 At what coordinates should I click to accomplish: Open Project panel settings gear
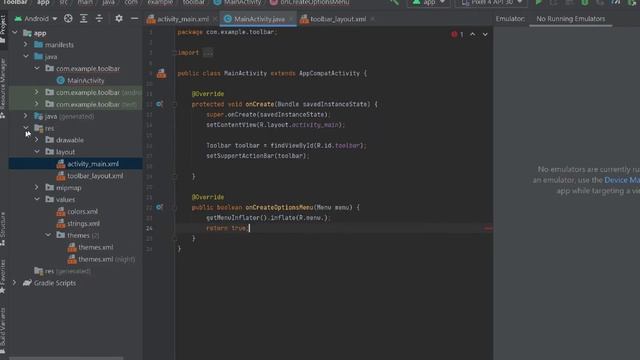[x=119, y=19]
